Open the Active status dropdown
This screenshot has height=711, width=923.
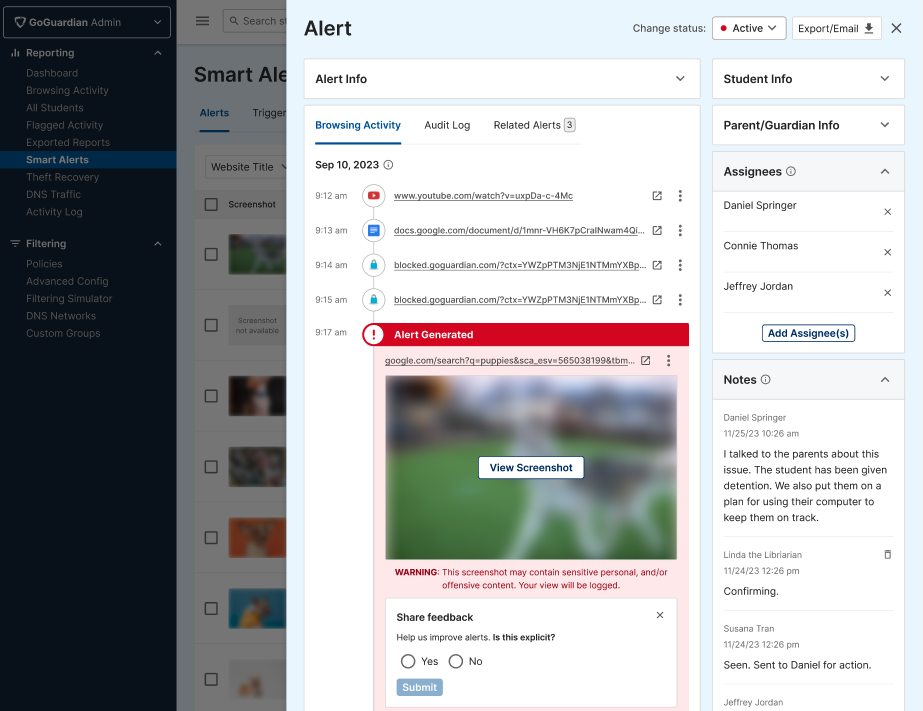click(x=749, y=28)
